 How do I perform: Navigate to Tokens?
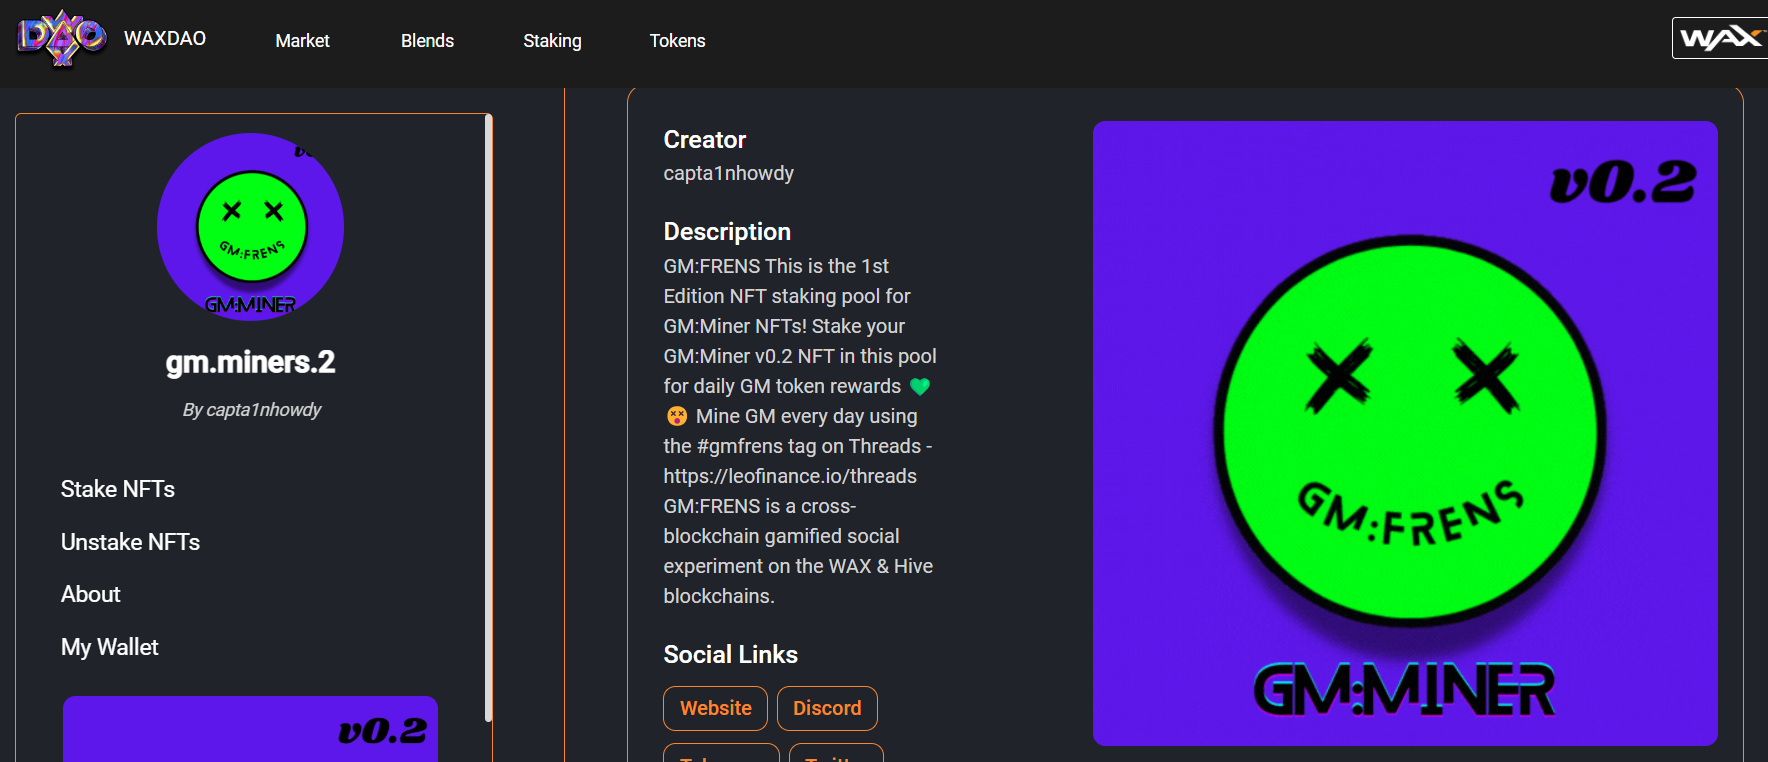pyautogui.click(x=677, y=40)
